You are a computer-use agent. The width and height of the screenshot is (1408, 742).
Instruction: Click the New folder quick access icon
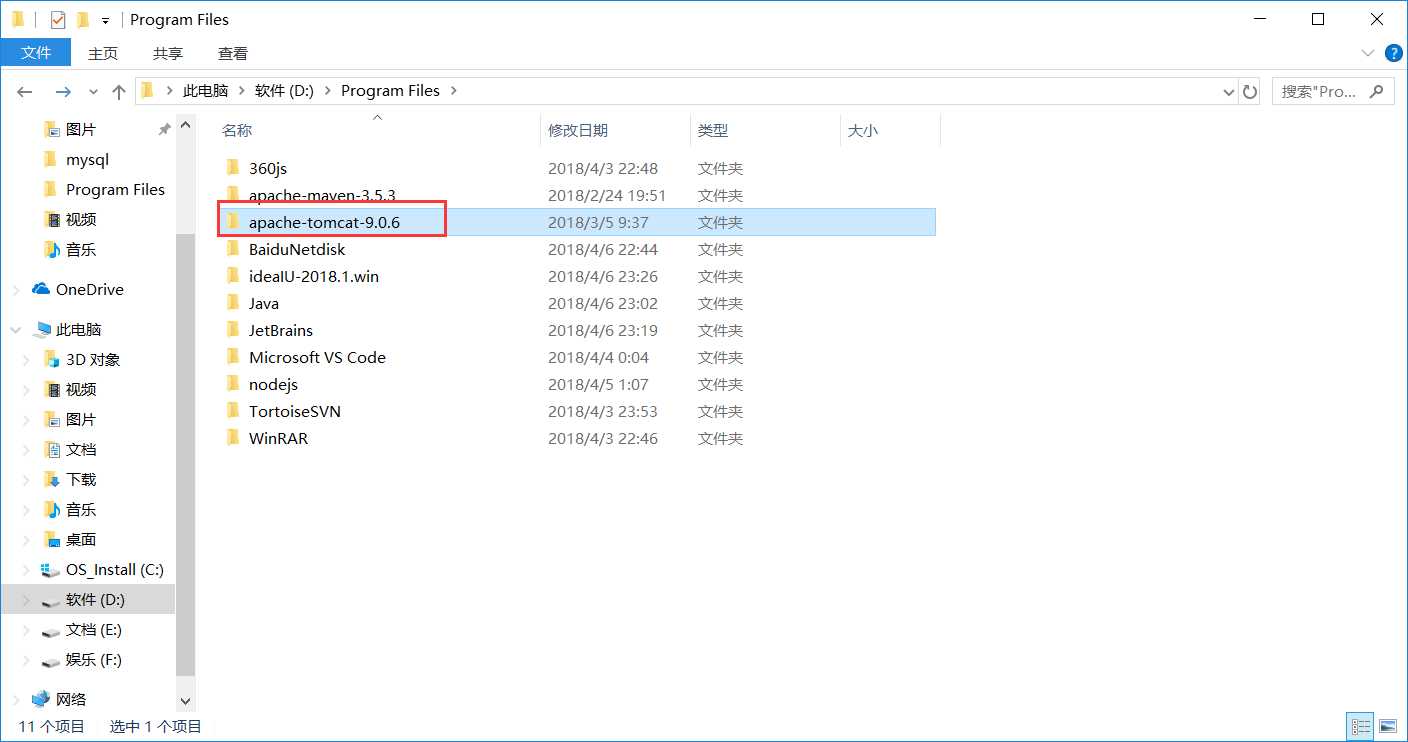tap(83, 19)
